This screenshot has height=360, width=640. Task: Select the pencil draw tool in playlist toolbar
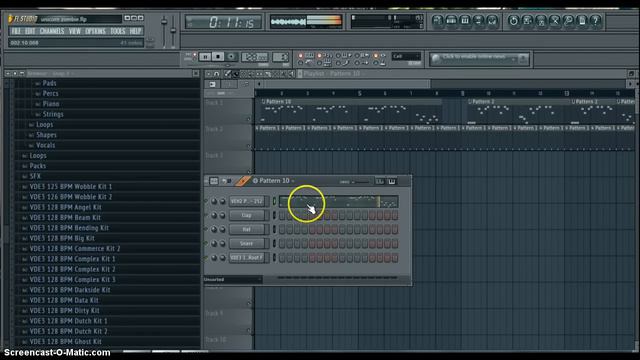click(227, 74)
